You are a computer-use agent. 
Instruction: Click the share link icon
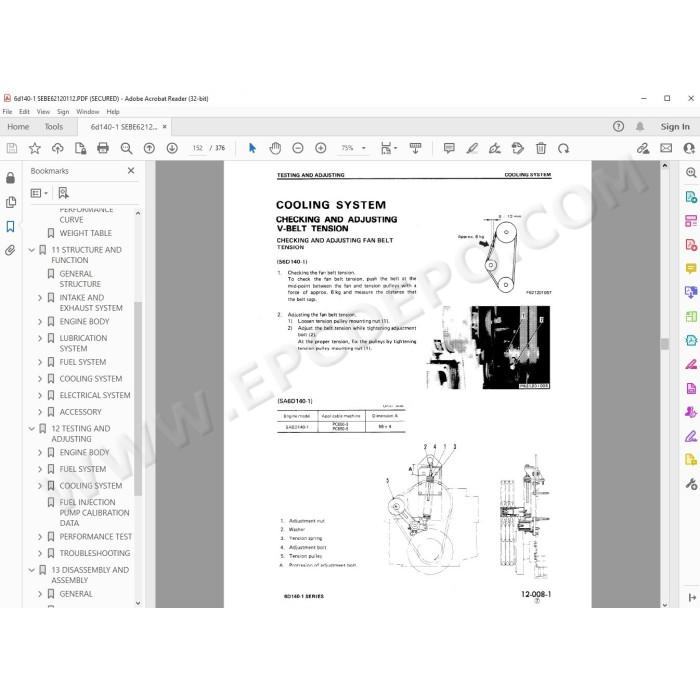[643, 148]
